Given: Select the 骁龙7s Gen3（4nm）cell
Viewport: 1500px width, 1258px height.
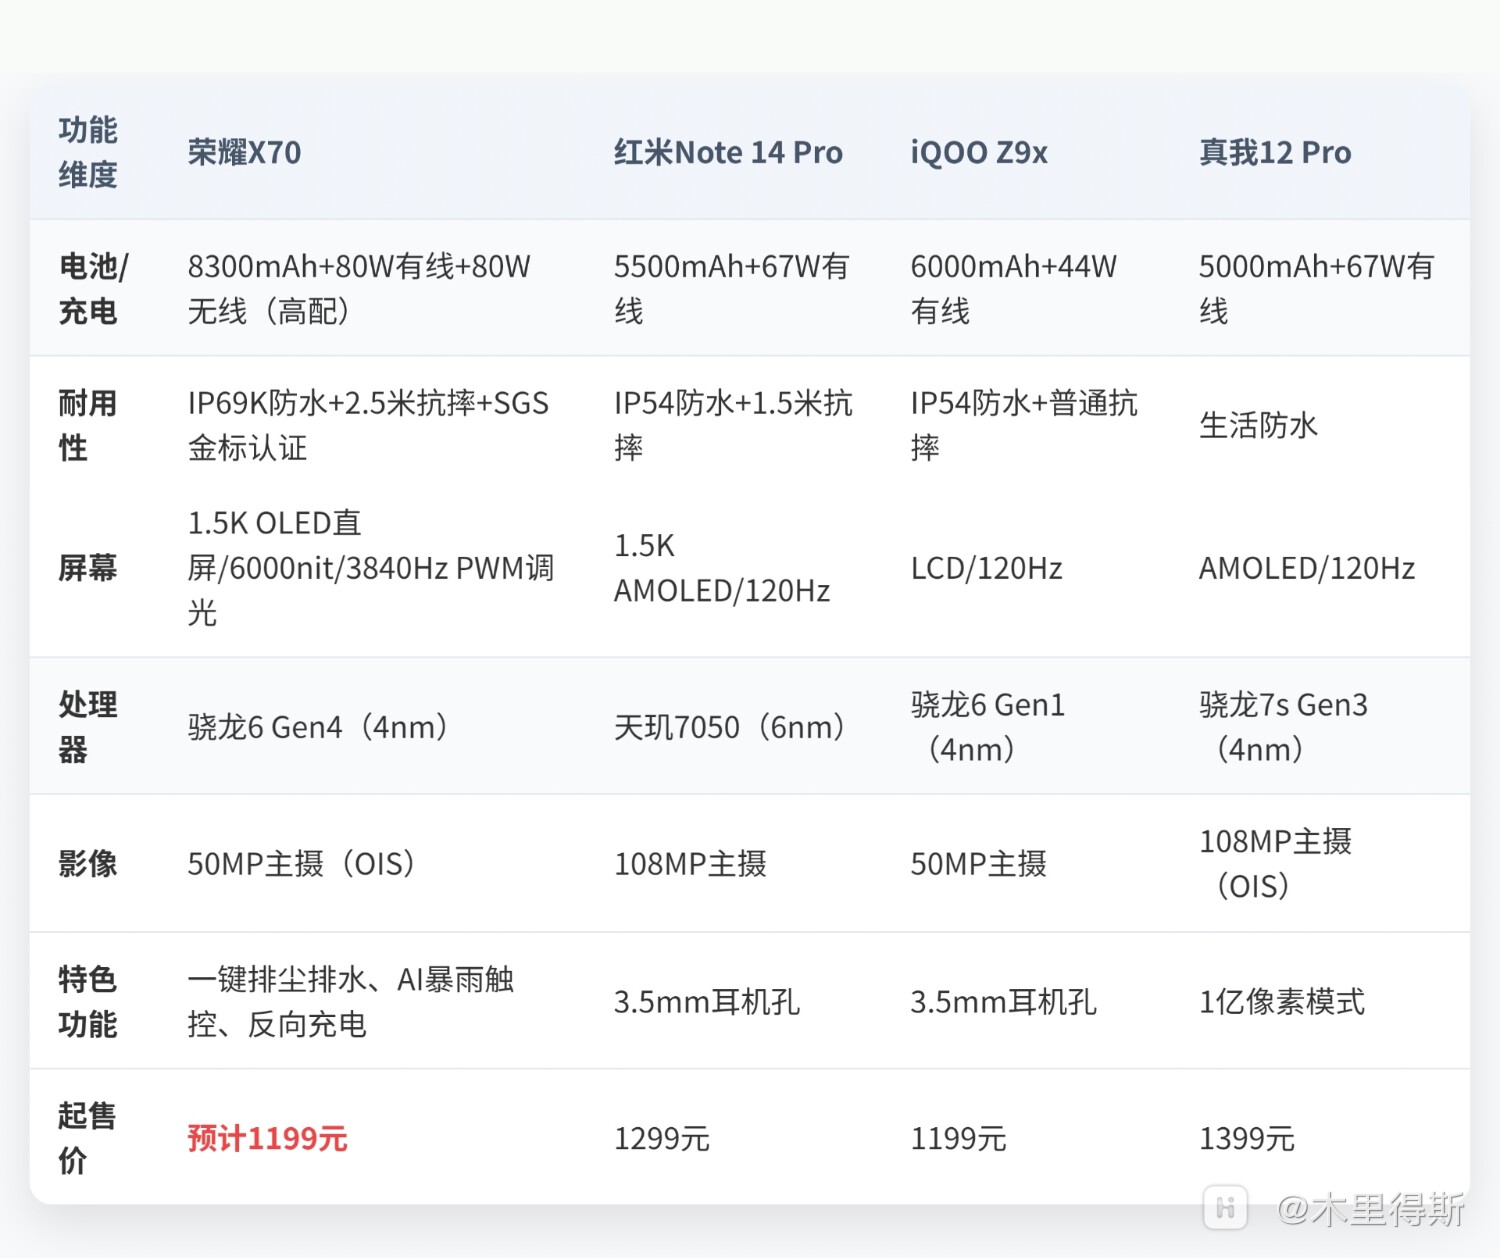Looking at the screenshot, I should (1283, 727).
